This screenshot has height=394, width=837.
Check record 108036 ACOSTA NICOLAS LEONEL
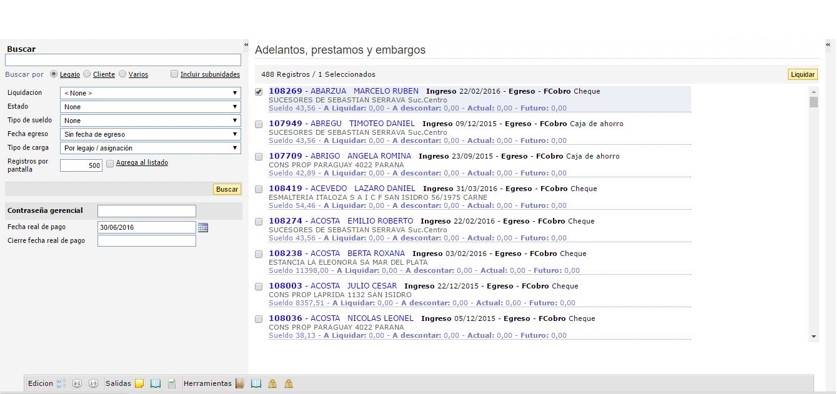pyautogui.click(x=259, y=319)
